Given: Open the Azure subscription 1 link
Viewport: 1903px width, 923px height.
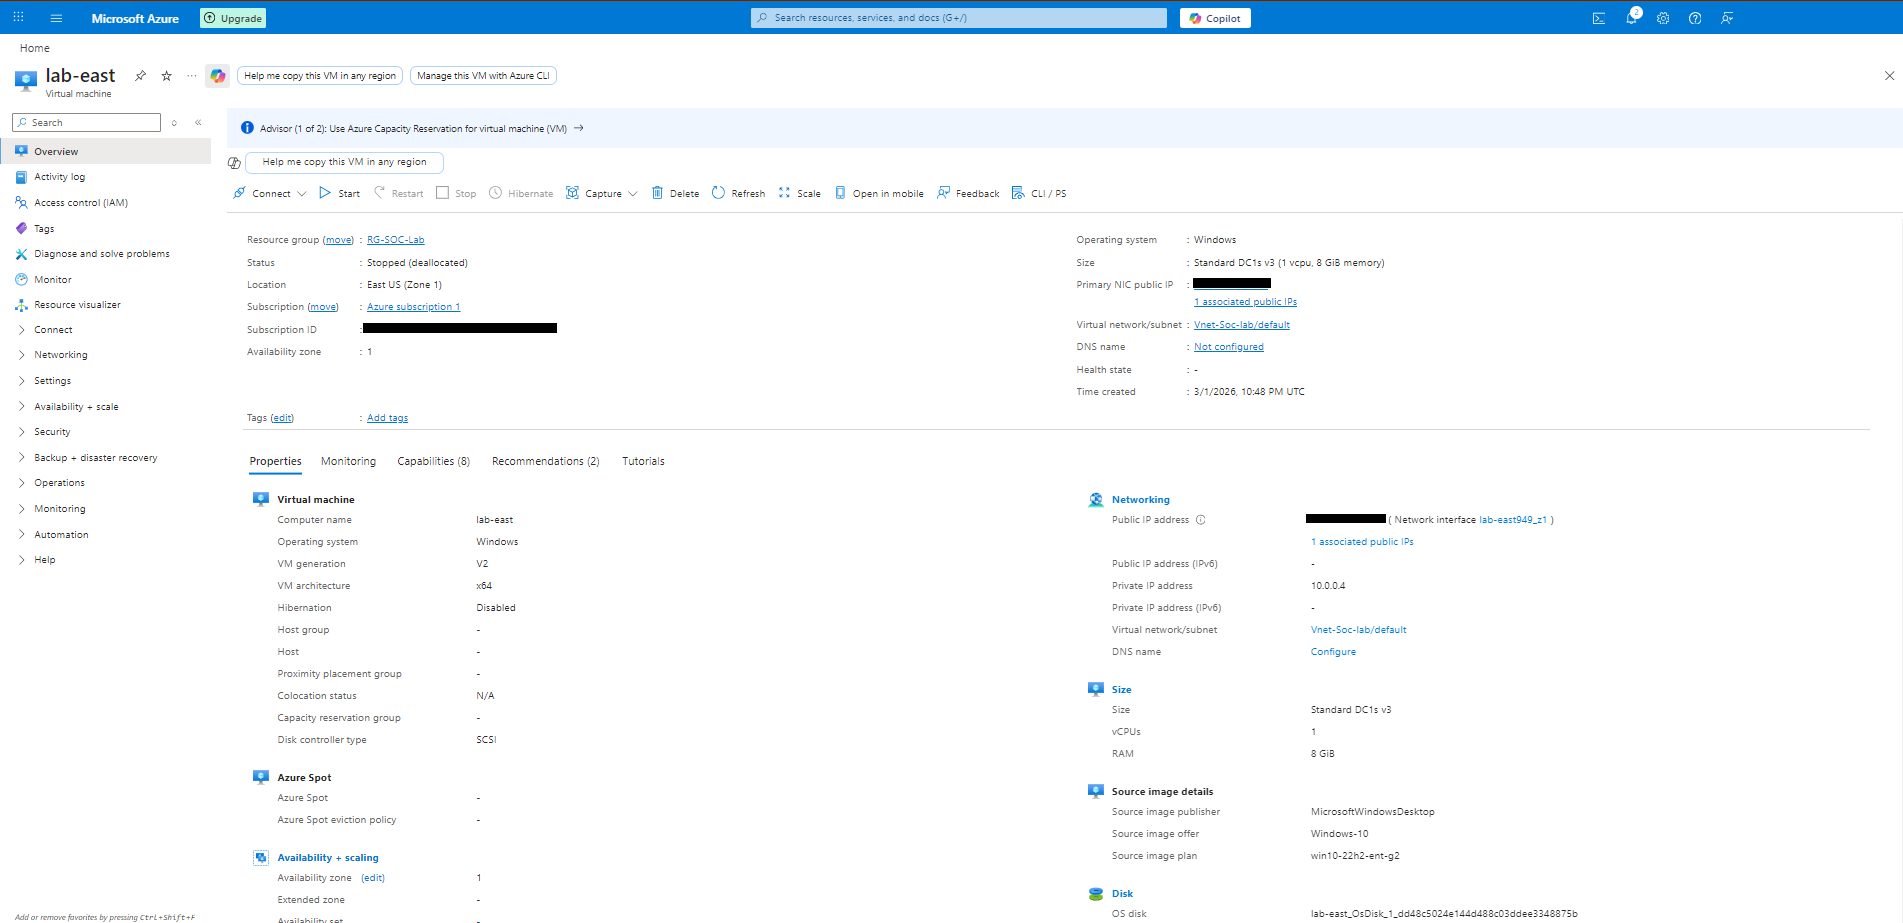Looking at the screenshot, I should point(413,307).
